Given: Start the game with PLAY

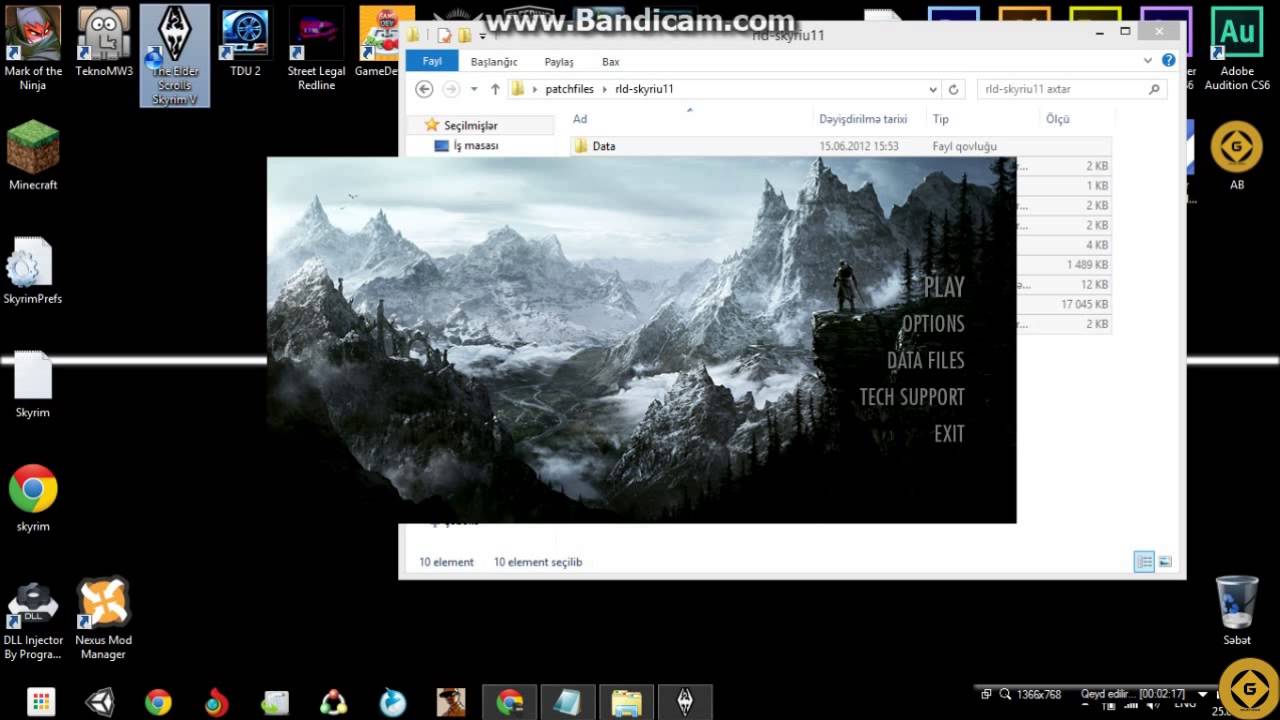Looking at the screenshot, I should point(943,287).
